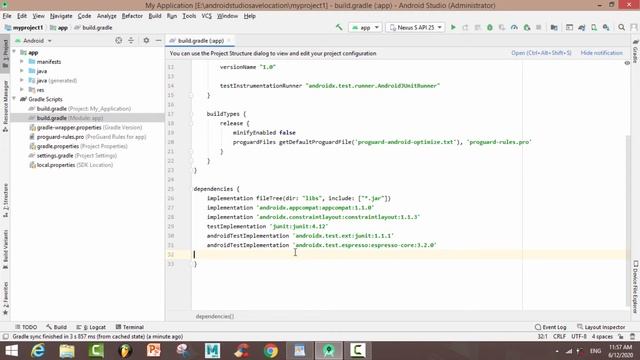Open the TODO tool window

click(26, 327)
